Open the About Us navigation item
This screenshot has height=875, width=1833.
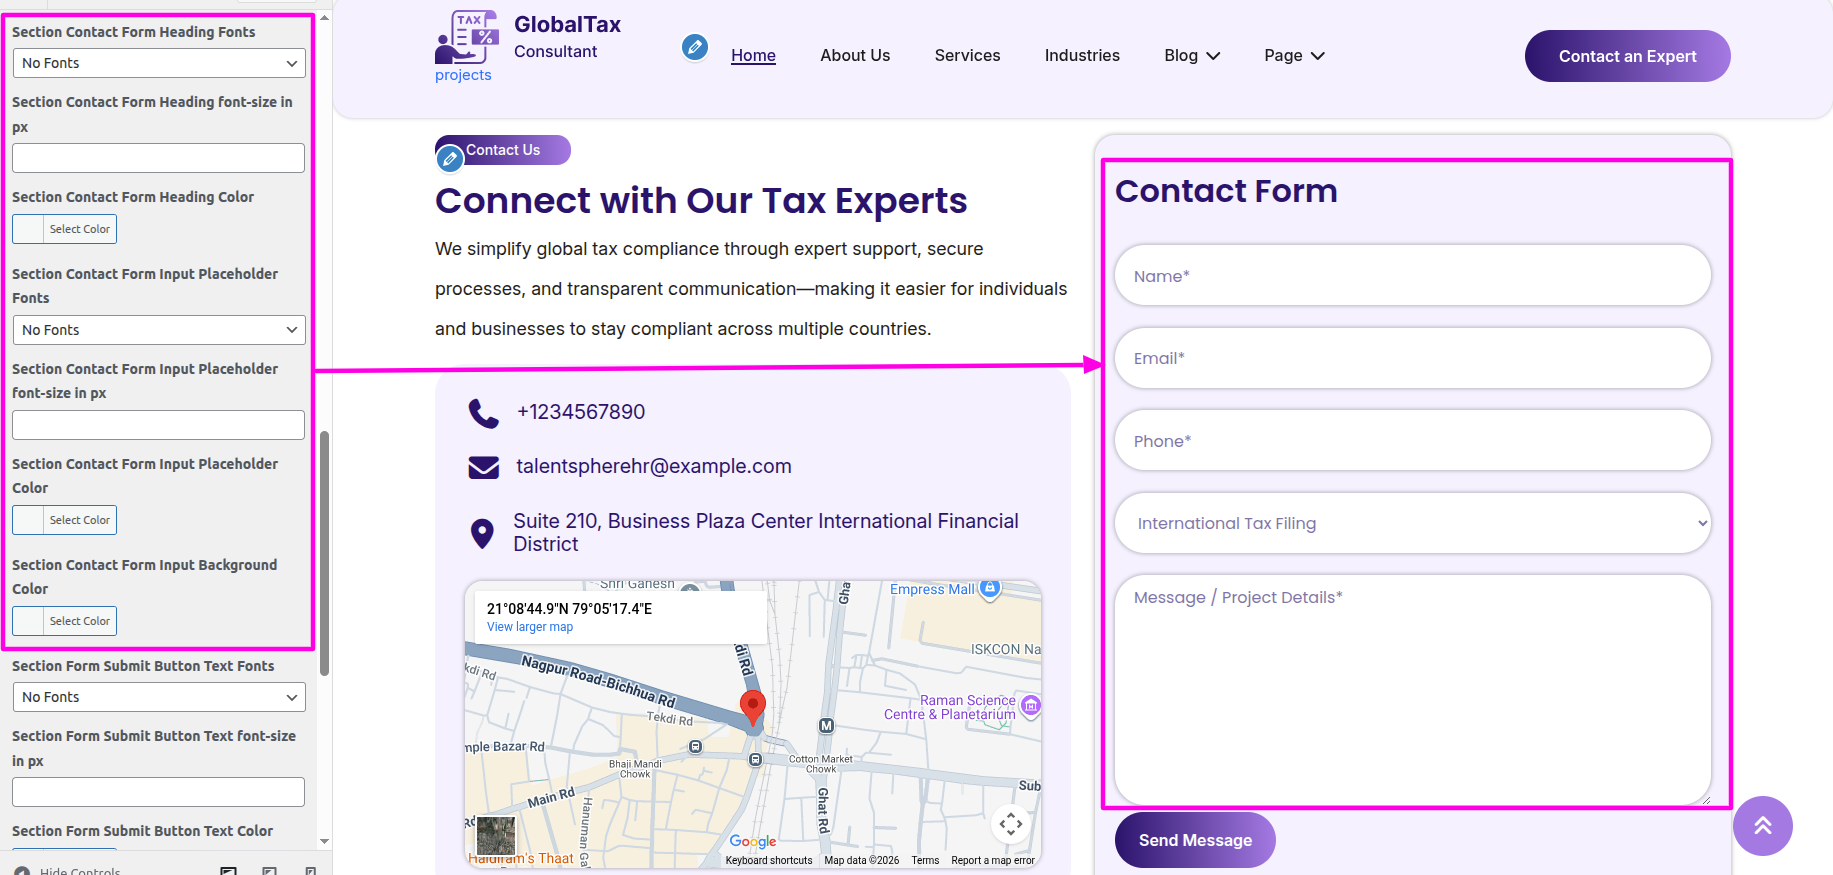pos(855,56)
